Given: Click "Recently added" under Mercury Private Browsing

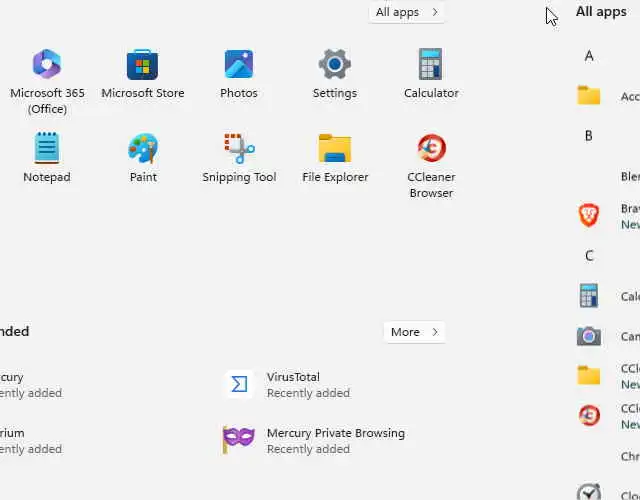Looking at the screenshot, I should [308, 449].
